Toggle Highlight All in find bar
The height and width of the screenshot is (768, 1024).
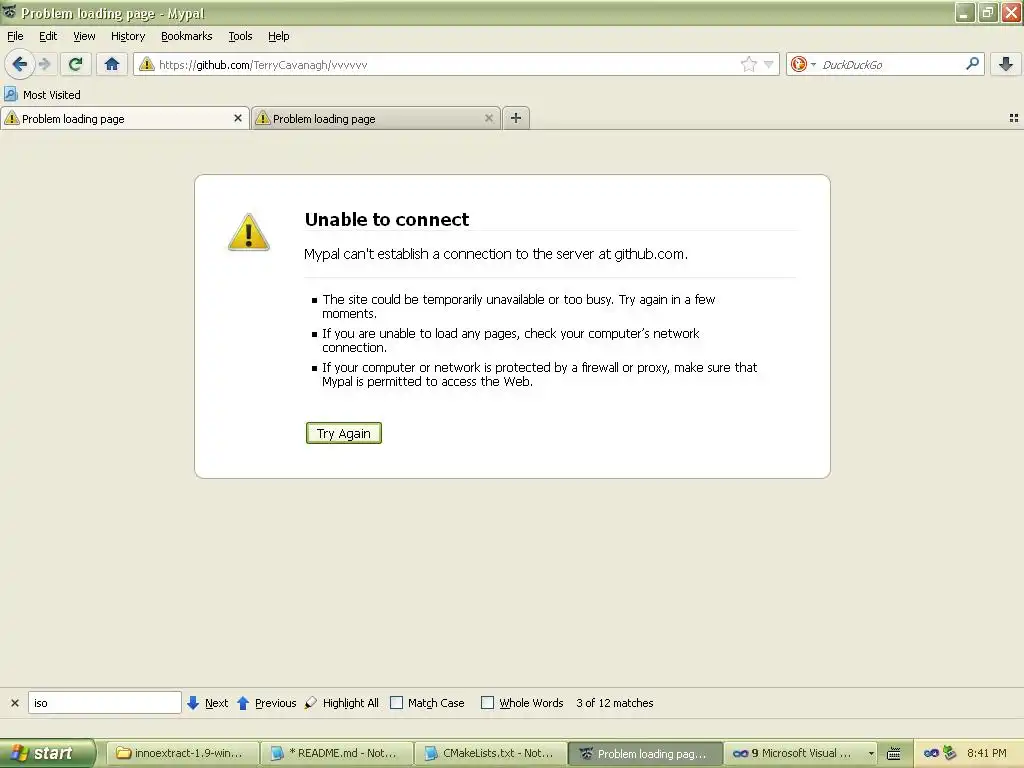pyautogui.click(x=342, y=703)
